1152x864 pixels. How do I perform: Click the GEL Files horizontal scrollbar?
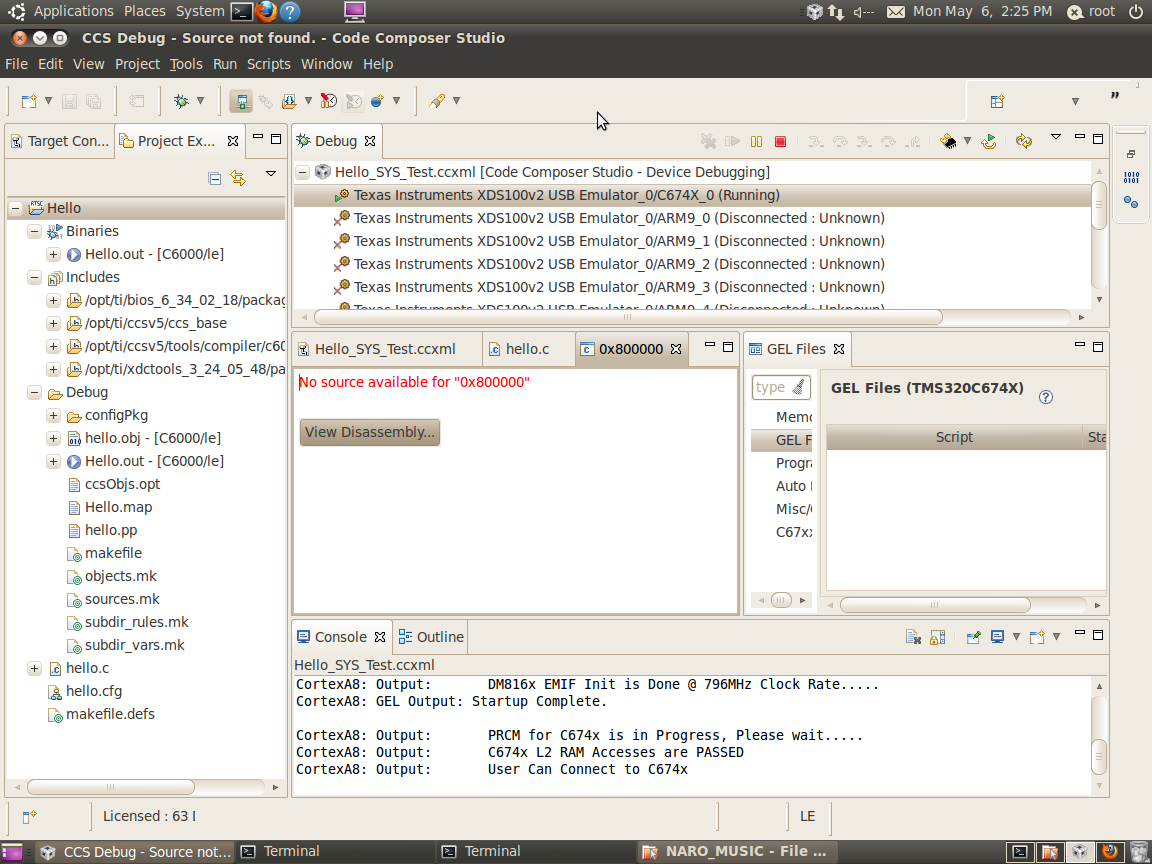pyautogui.click(x=935, y=605)
